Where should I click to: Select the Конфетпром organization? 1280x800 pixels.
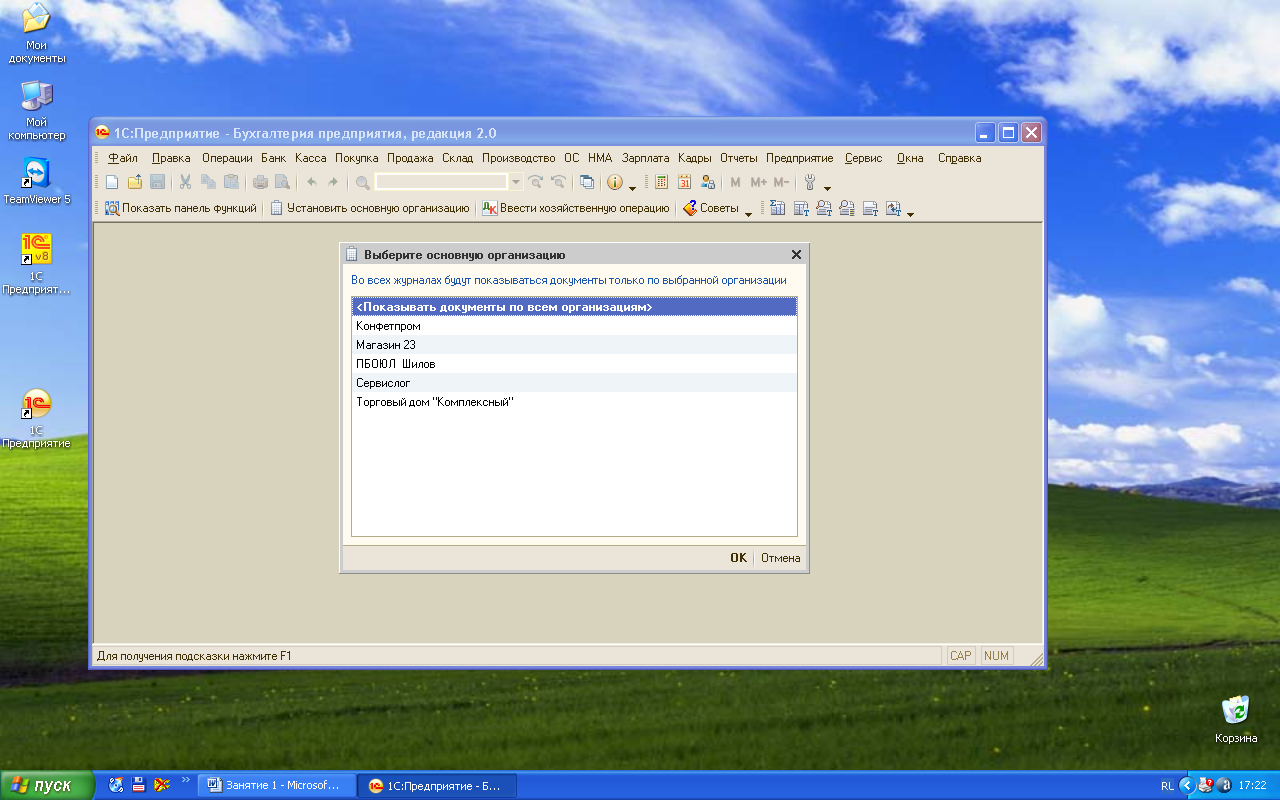(574, 326)
